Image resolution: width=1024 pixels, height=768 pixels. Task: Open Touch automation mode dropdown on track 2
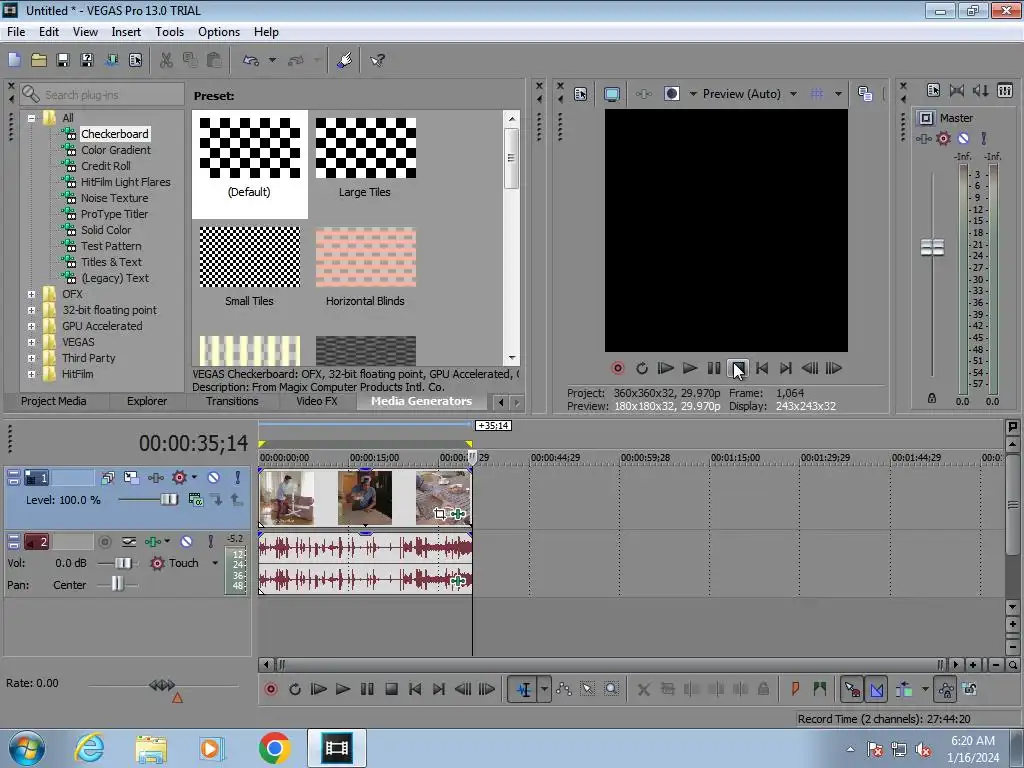pyautogui.click(x=214, y=563)
